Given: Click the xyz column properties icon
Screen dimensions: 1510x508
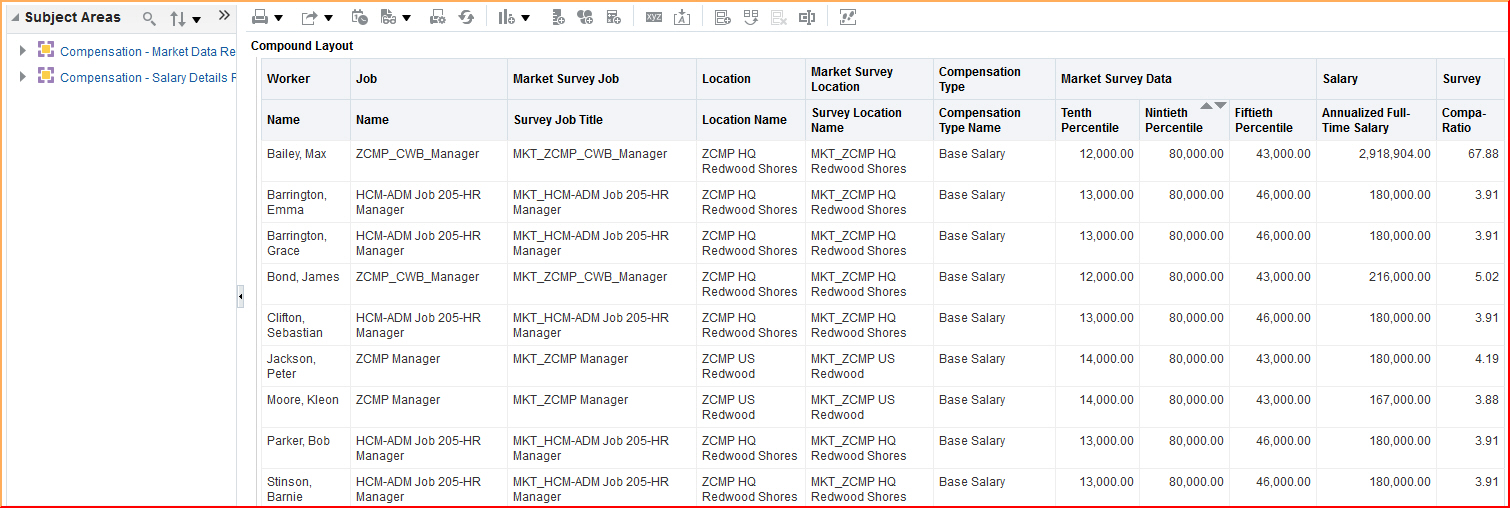Looking at the screenshot, I should 654,17.
